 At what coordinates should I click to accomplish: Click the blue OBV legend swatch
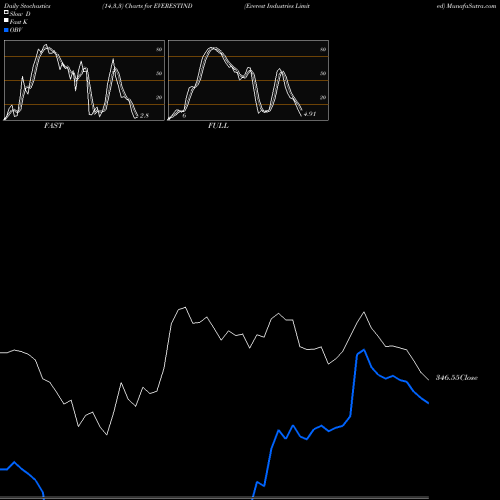[x=6, y=30]
